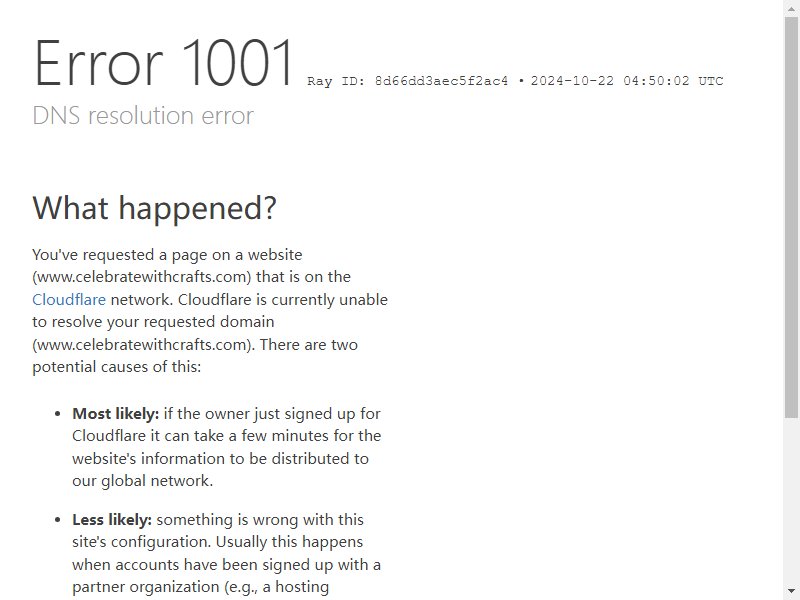Click the potential causes of this: text
The height and width of the screenshot is (600, 800).
click(x=117, y=367)
